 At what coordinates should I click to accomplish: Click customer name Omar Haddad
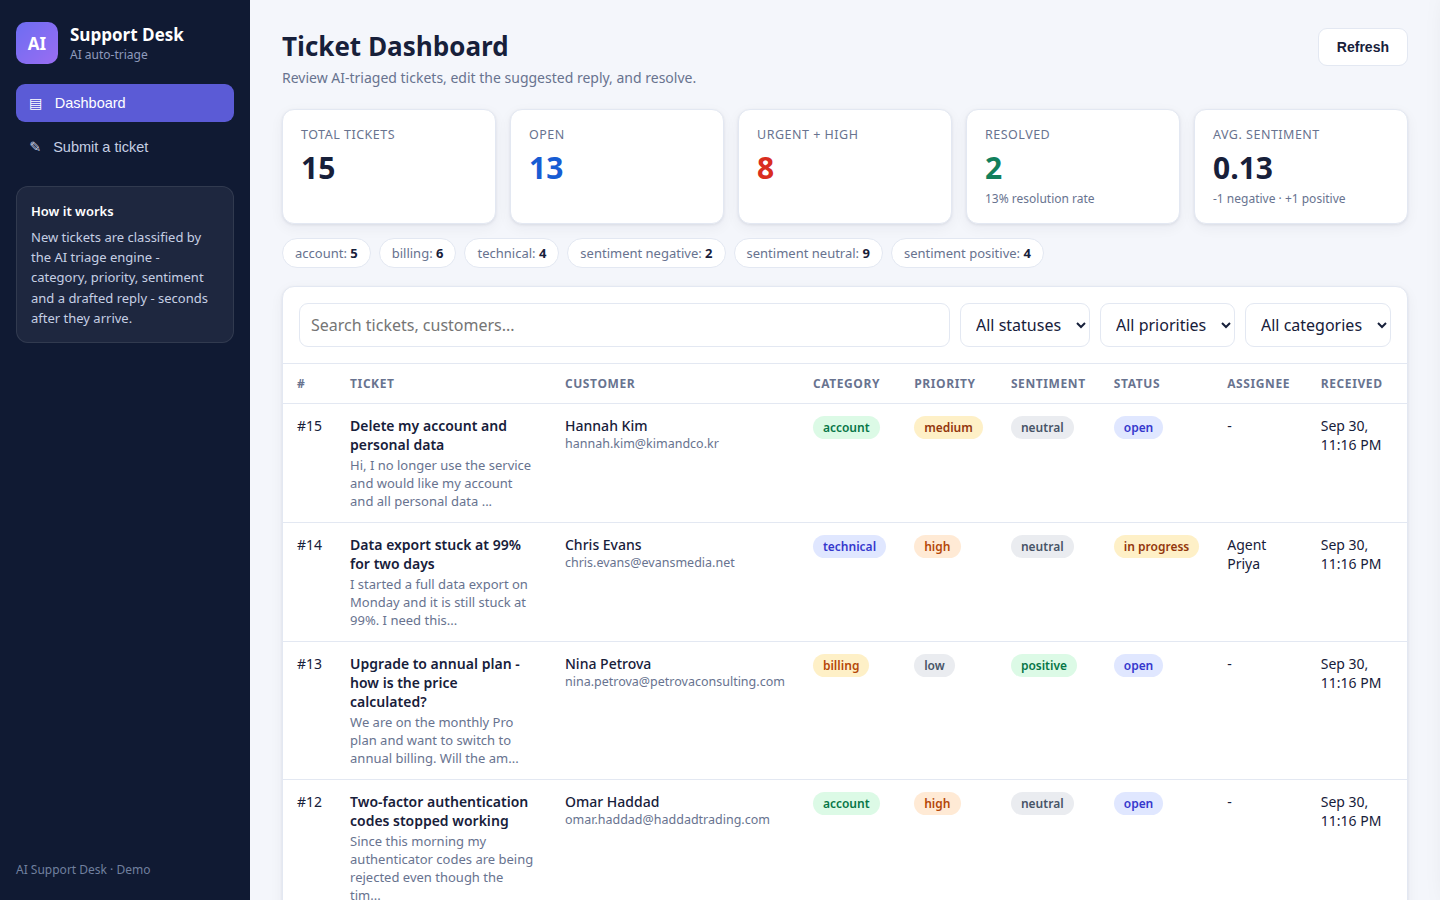click(x=612, y=802)
